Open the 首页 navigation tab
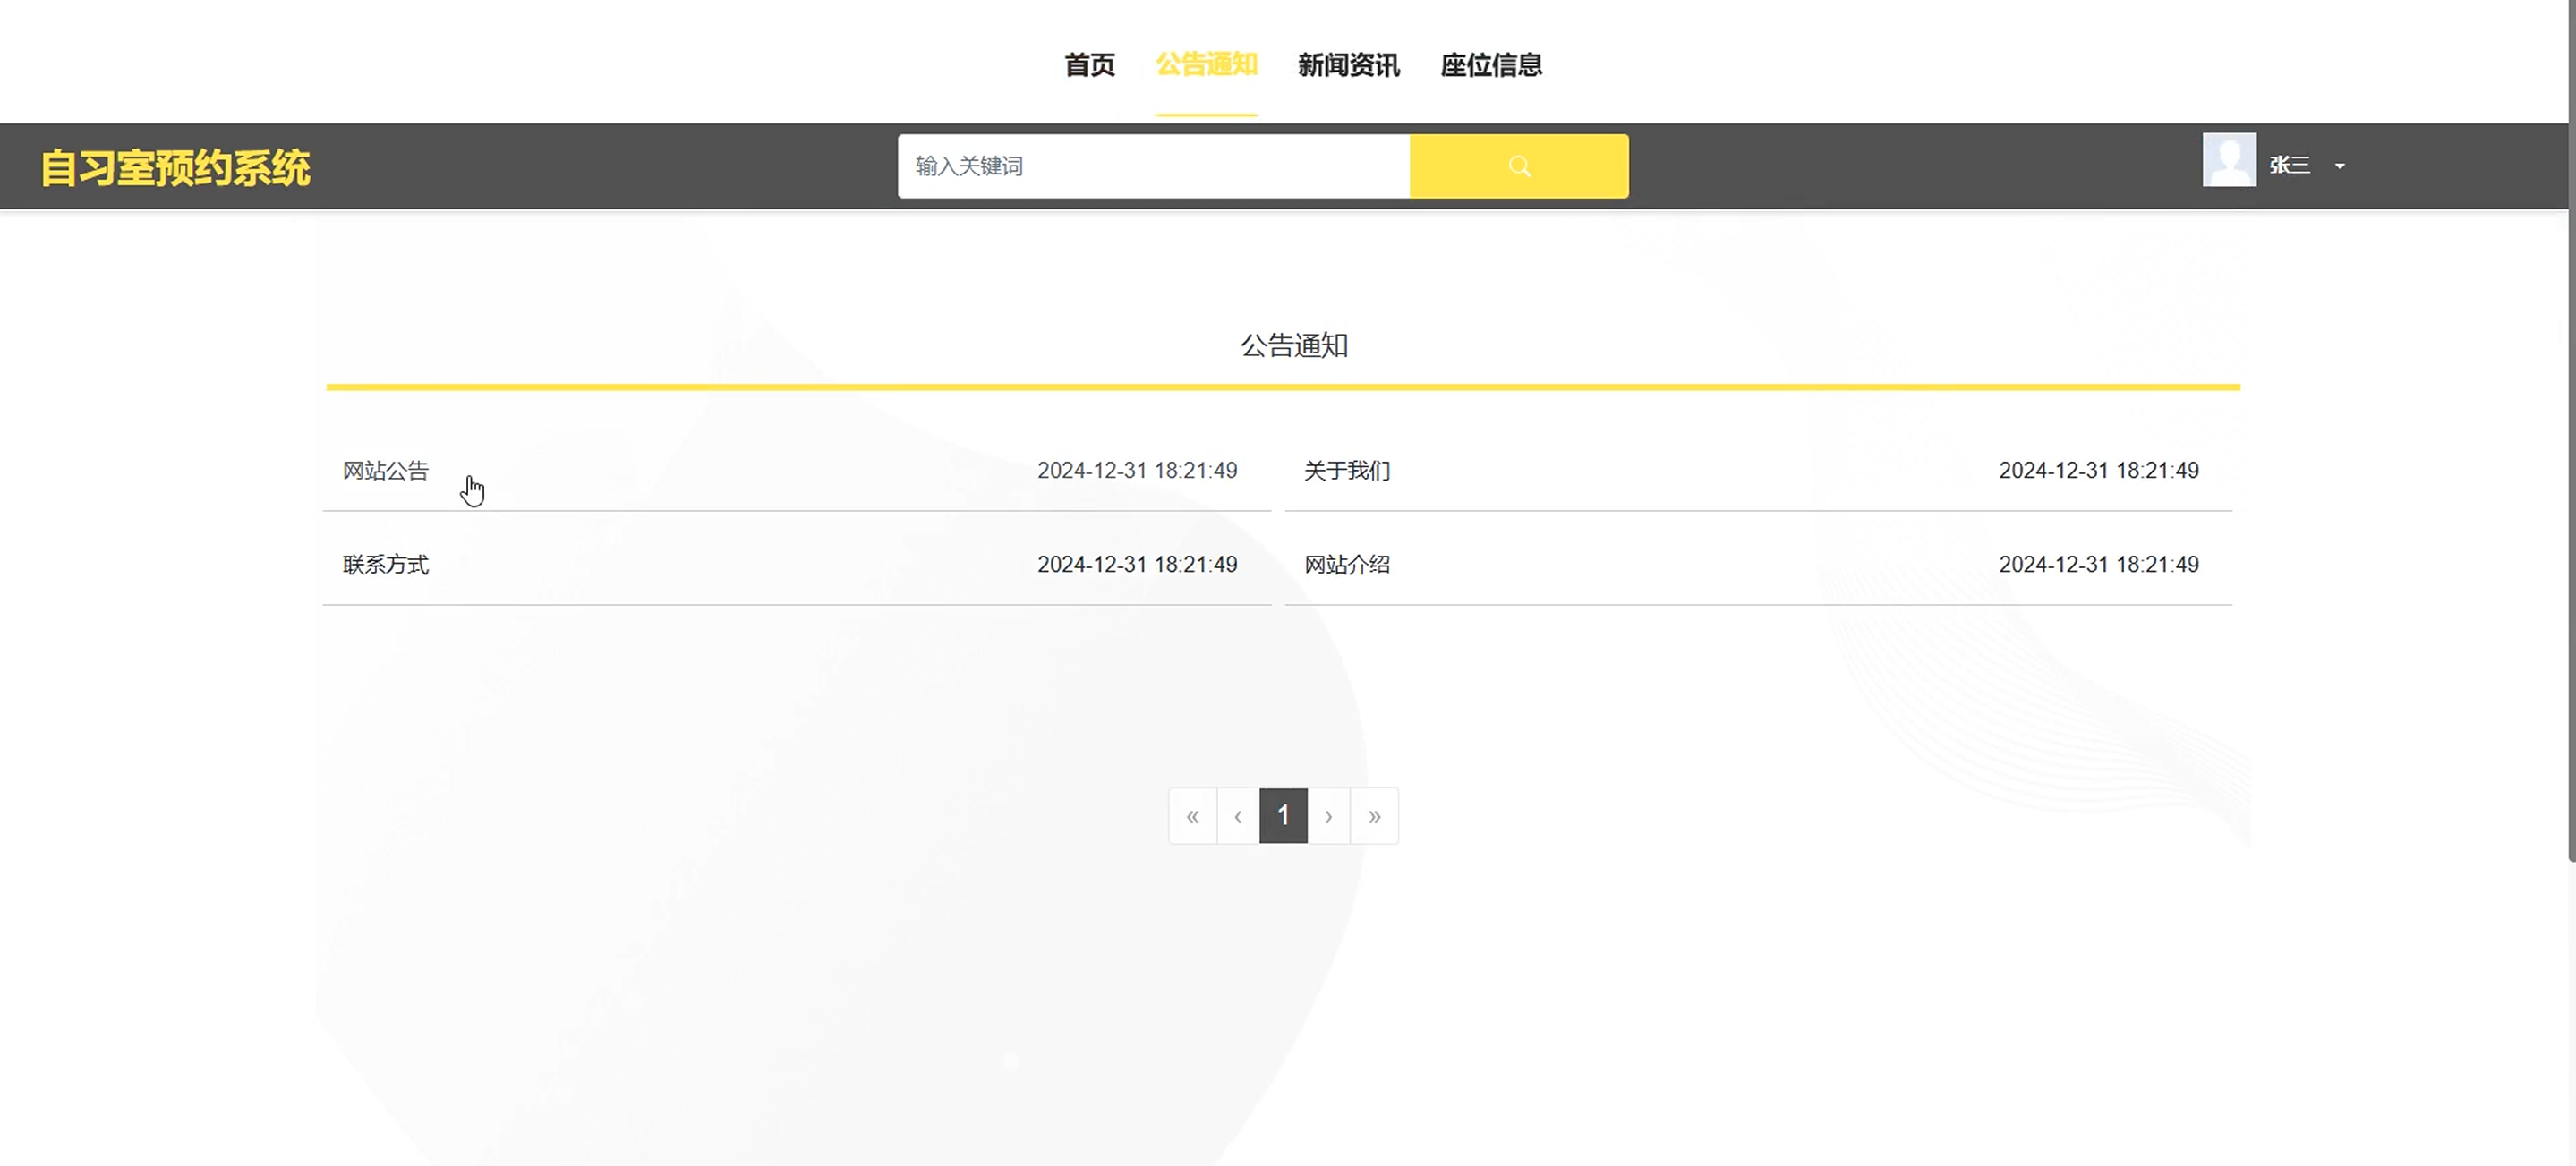2576x1166 pixels. [1089, 65]
